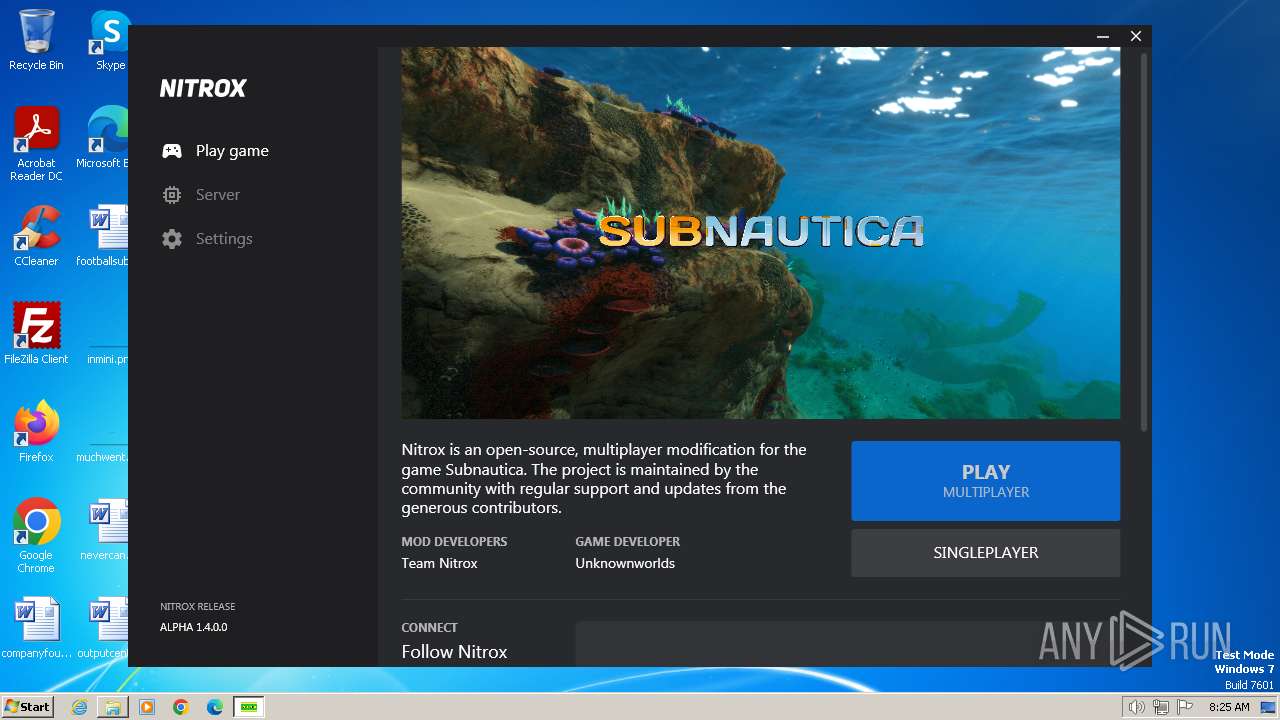Image resolution: width=1280 pixels, height=720 pixels.
Task: Open the Firefox desktop icon
Action: pos(36,432)
